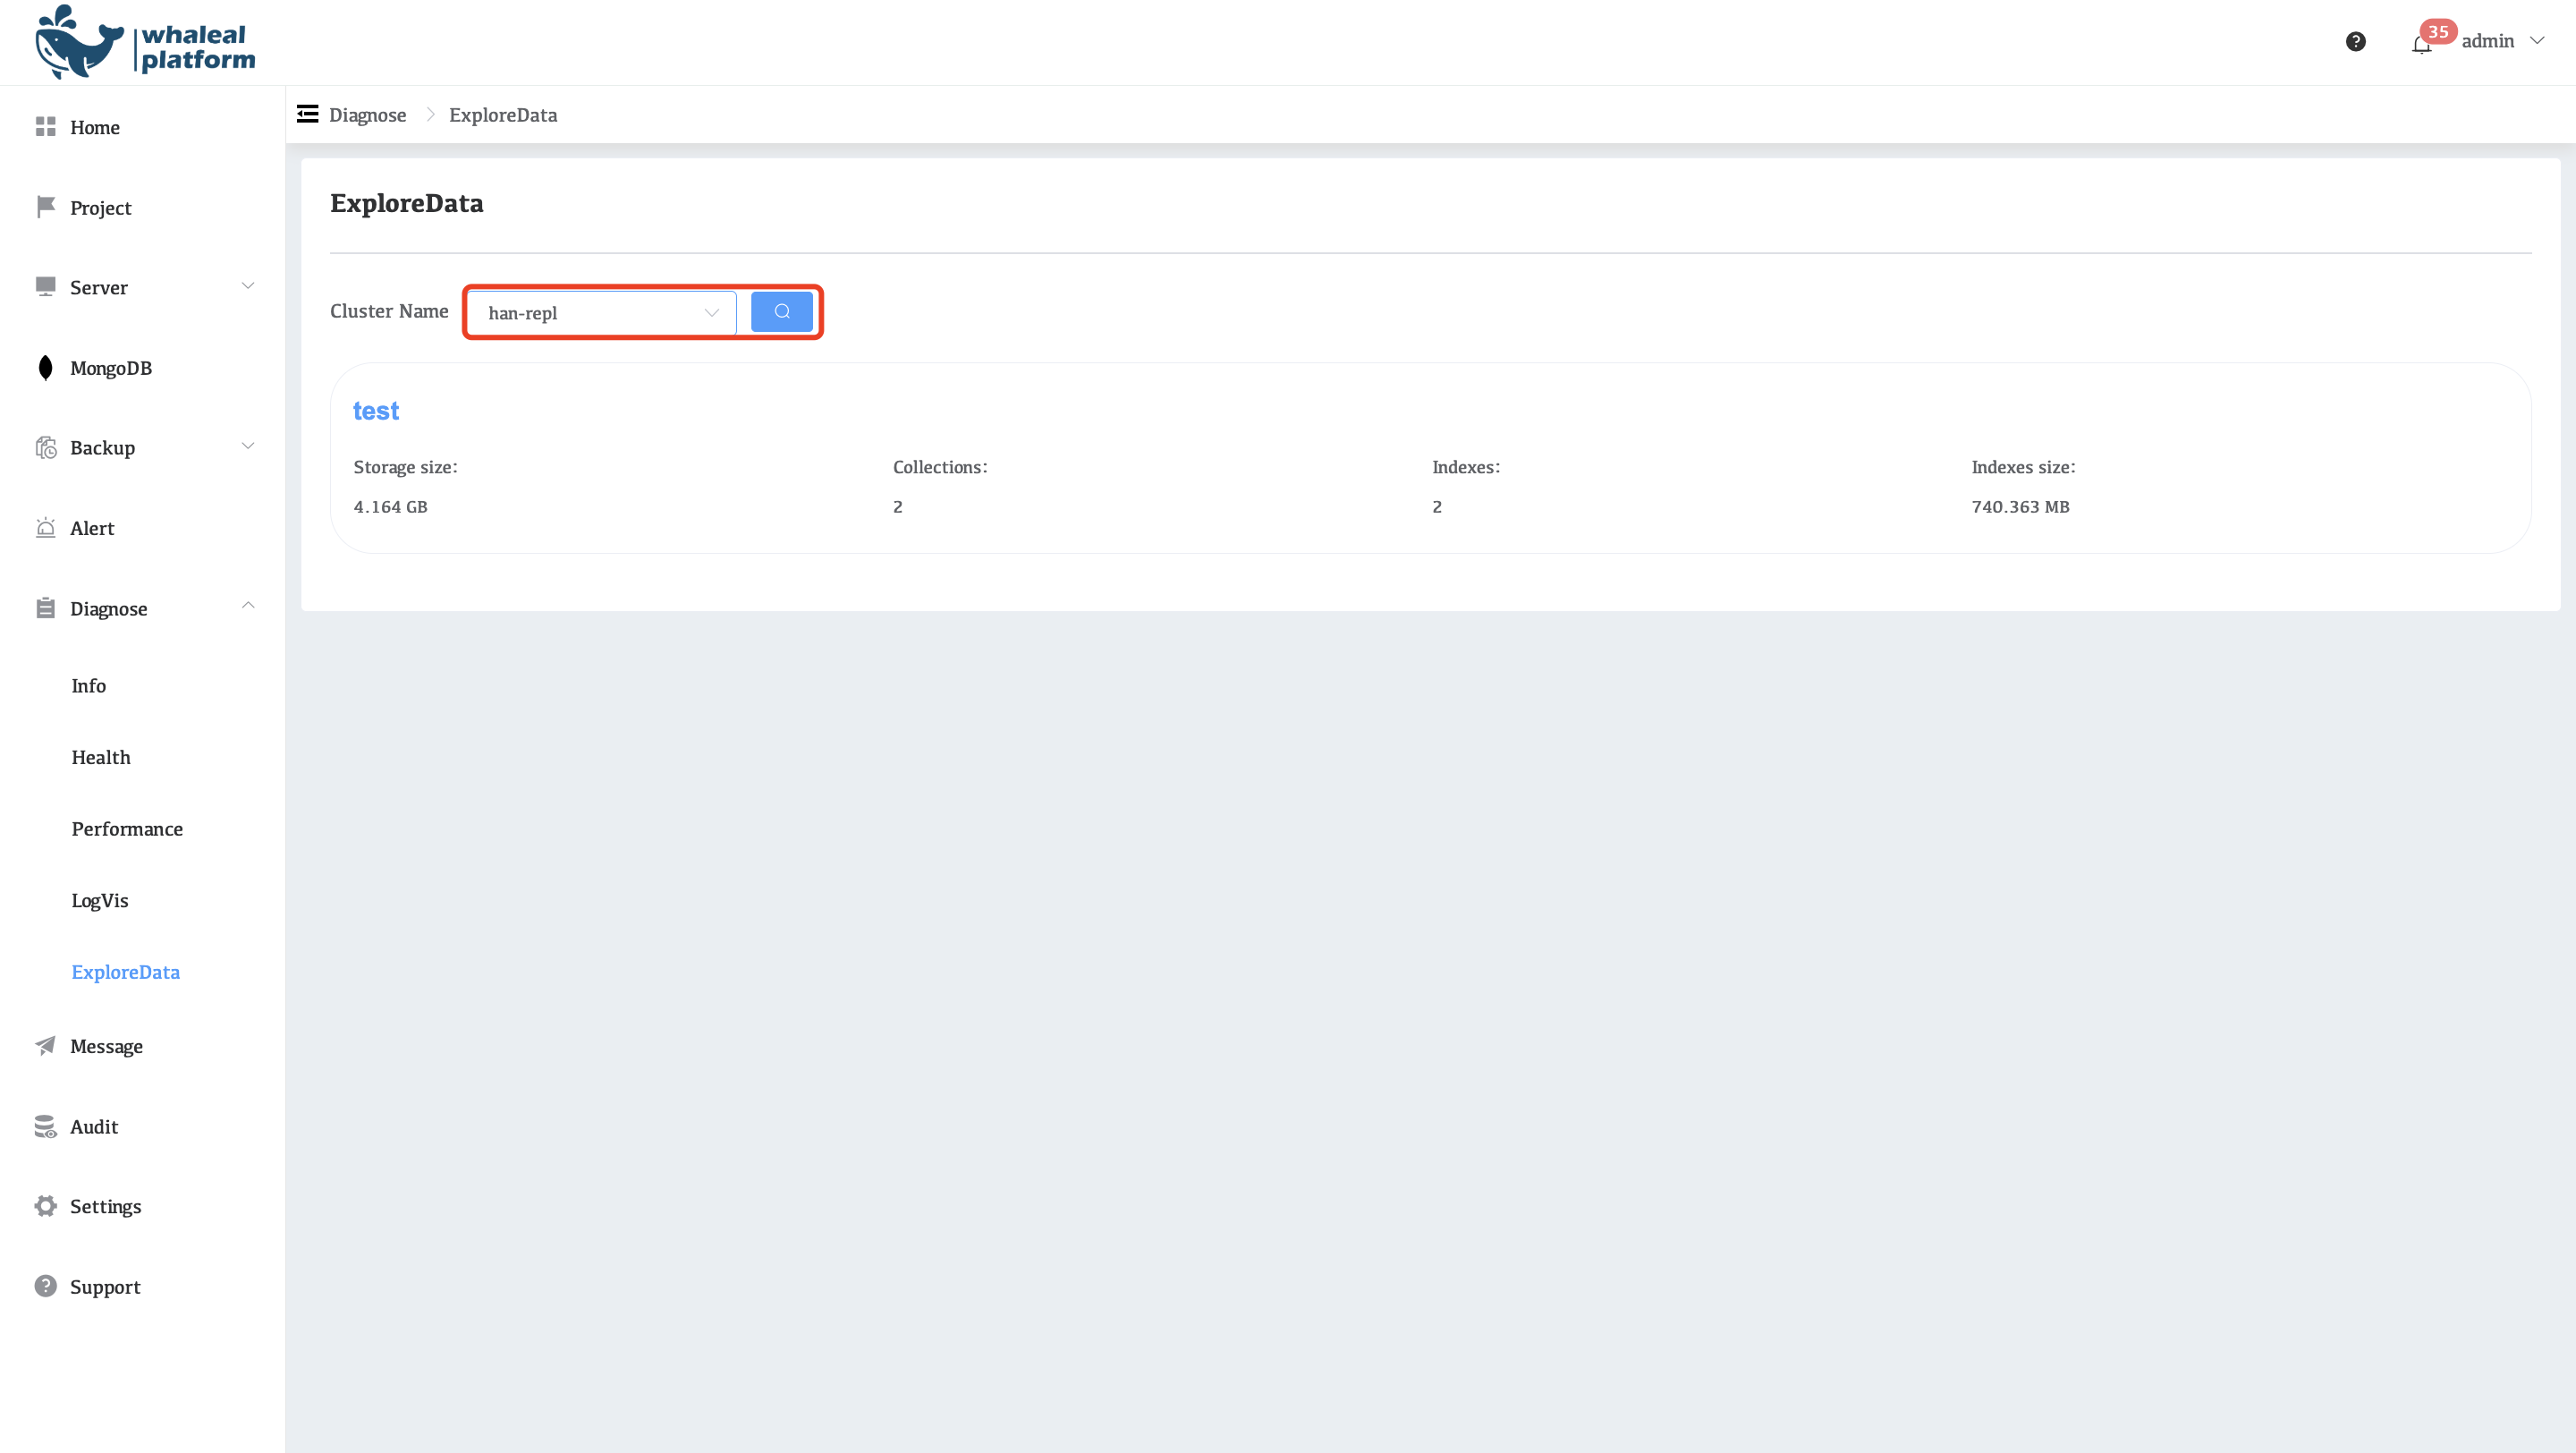Open the admin user dropdown

pyautogui.click(x=2502, y=42)
